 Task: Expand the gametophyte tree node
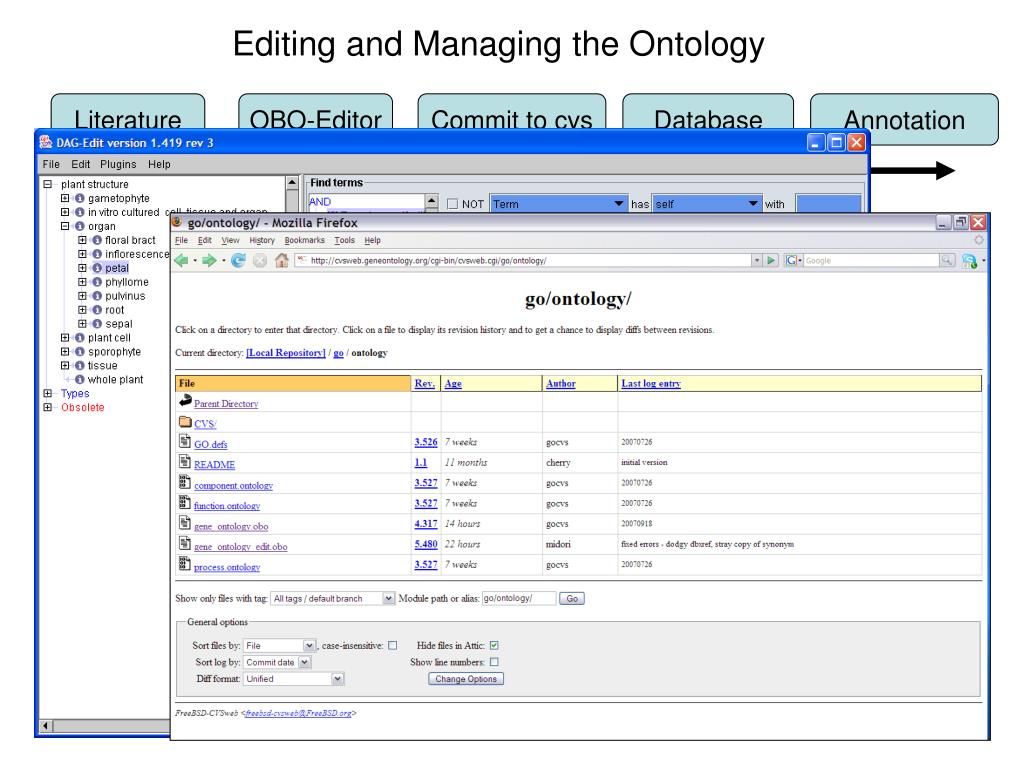tap(65, 198)
